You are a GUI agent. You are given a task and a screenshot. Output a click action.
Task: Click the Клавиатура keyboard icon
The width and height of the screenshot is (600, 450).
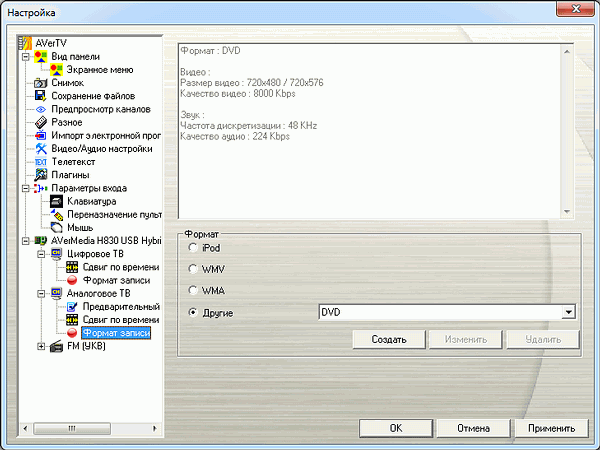pyautogui.click(x=56, y=201)
